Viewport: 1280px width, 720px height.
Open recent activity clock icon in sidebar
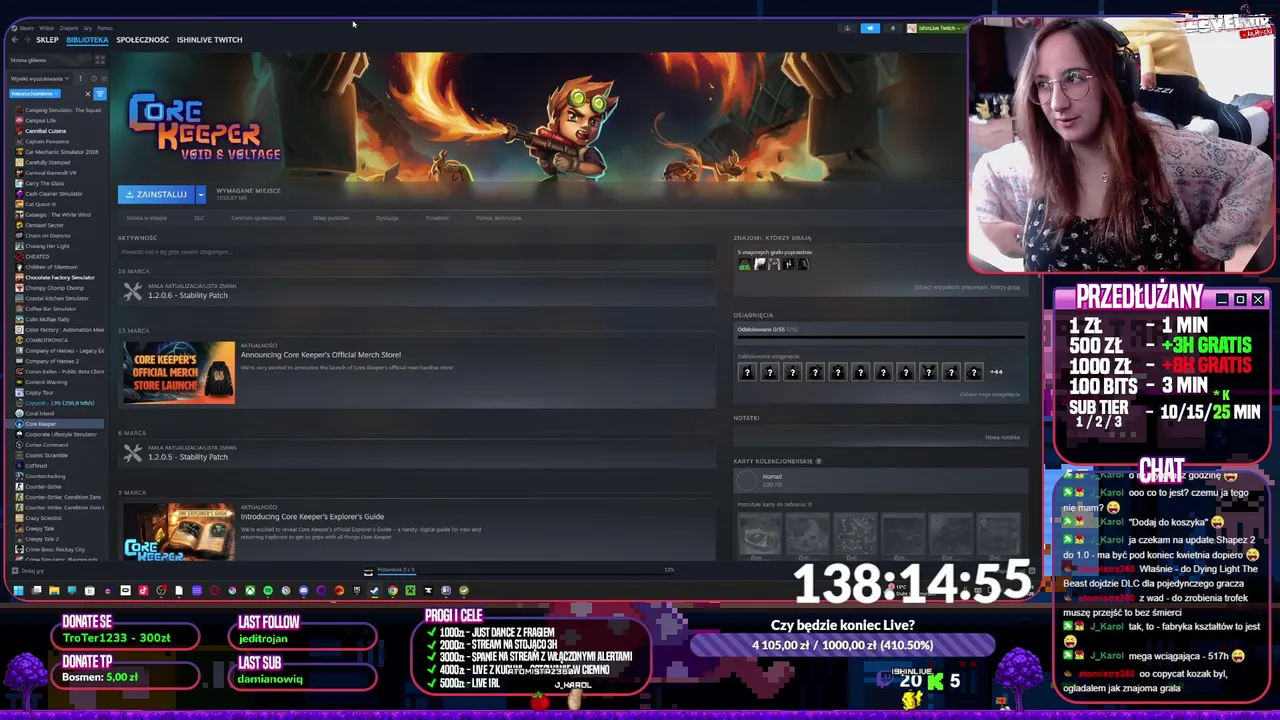click(x=93, y=78)
